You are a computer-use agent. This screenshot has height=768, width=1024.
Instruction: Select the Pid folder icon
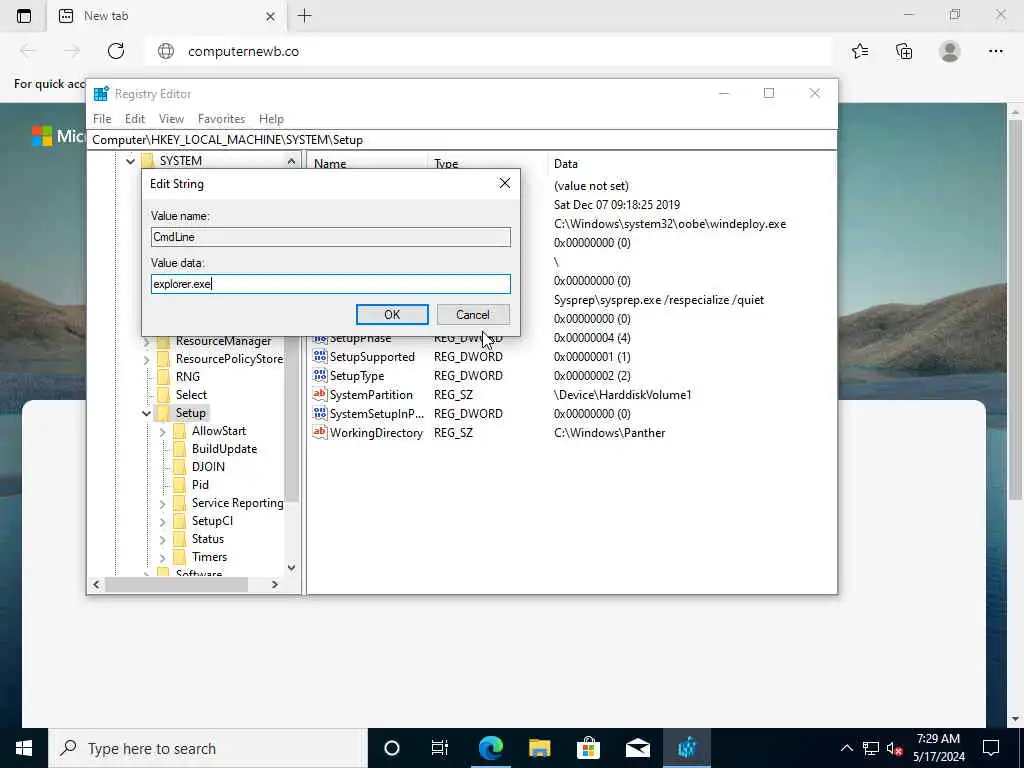[x=180, y=485]
